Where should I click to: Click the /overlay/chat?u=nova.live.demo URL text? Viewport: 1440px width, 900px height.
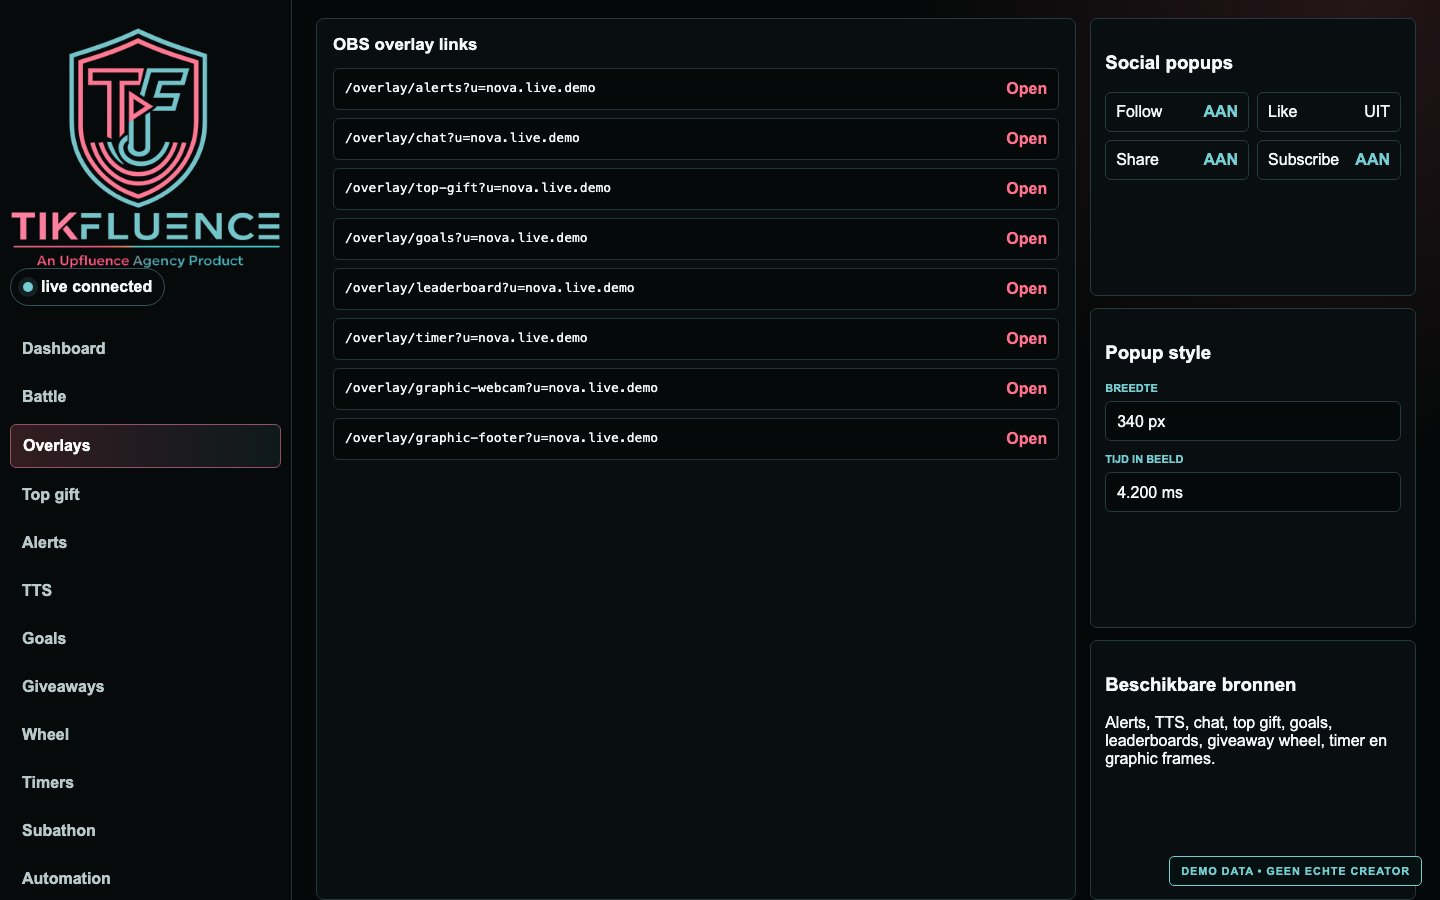(462, 138)
